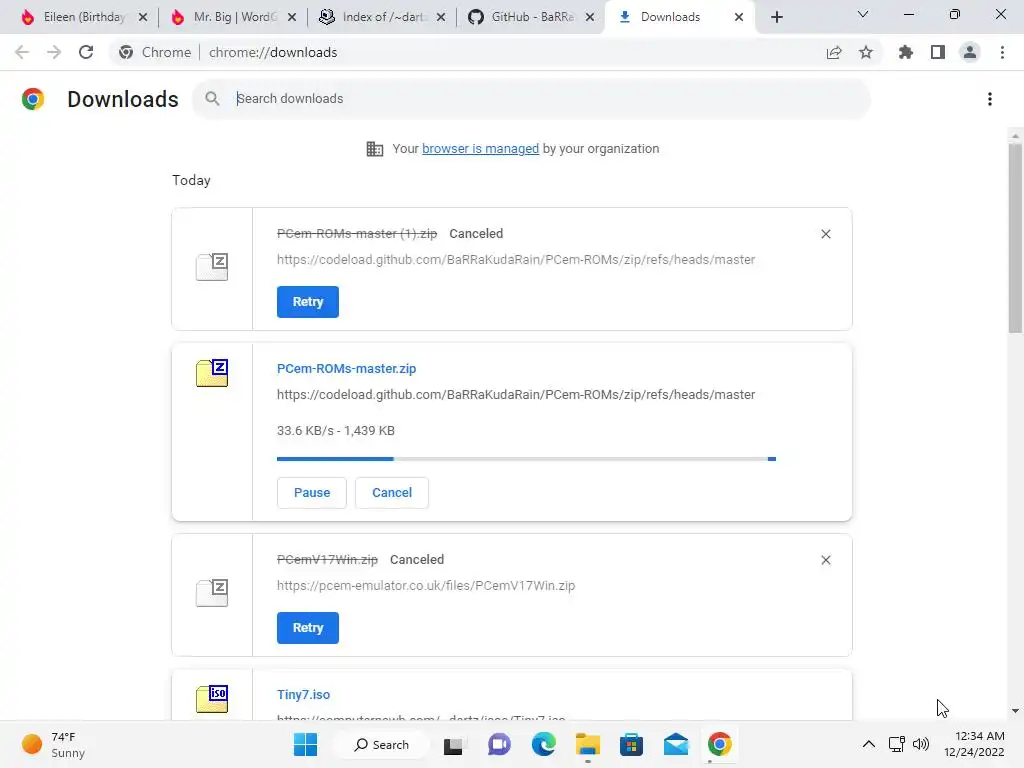The image size is (1024, 768).
Task: Click the search magnifier icon in downloads
Action: (x=212, y=99)
